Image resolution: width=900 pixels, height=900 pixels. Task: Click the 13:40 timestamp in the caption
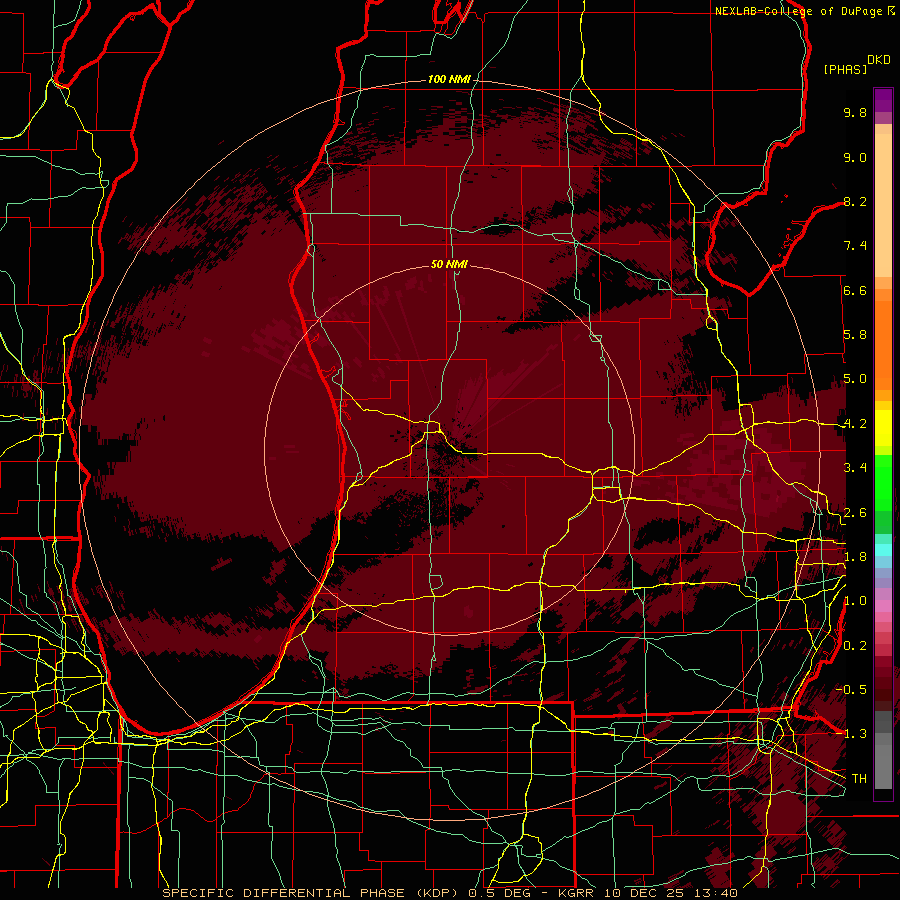[x=714, y=893]
